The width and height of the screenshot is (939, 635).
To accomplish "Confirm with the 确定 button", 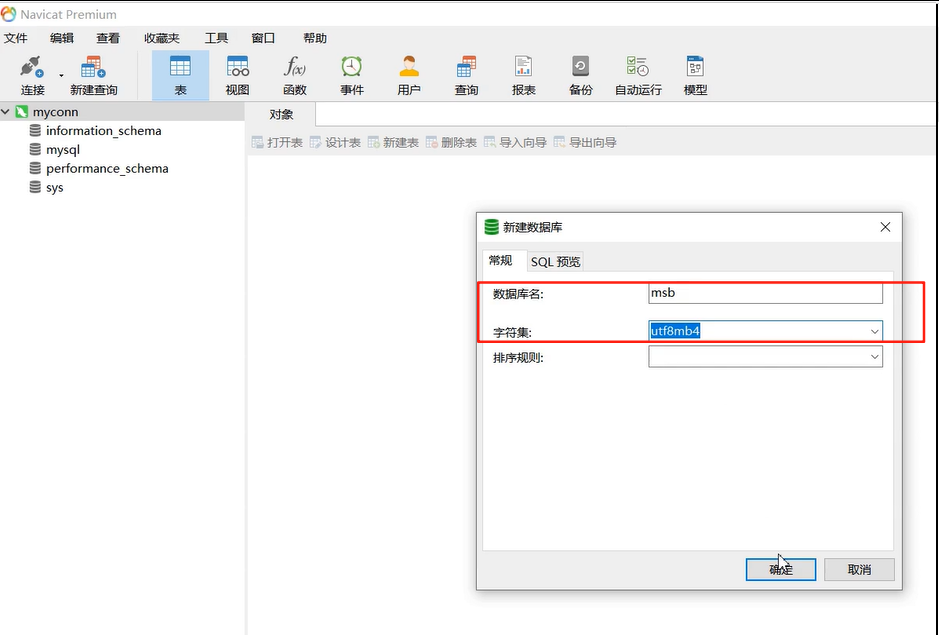I will coord(781,570).
